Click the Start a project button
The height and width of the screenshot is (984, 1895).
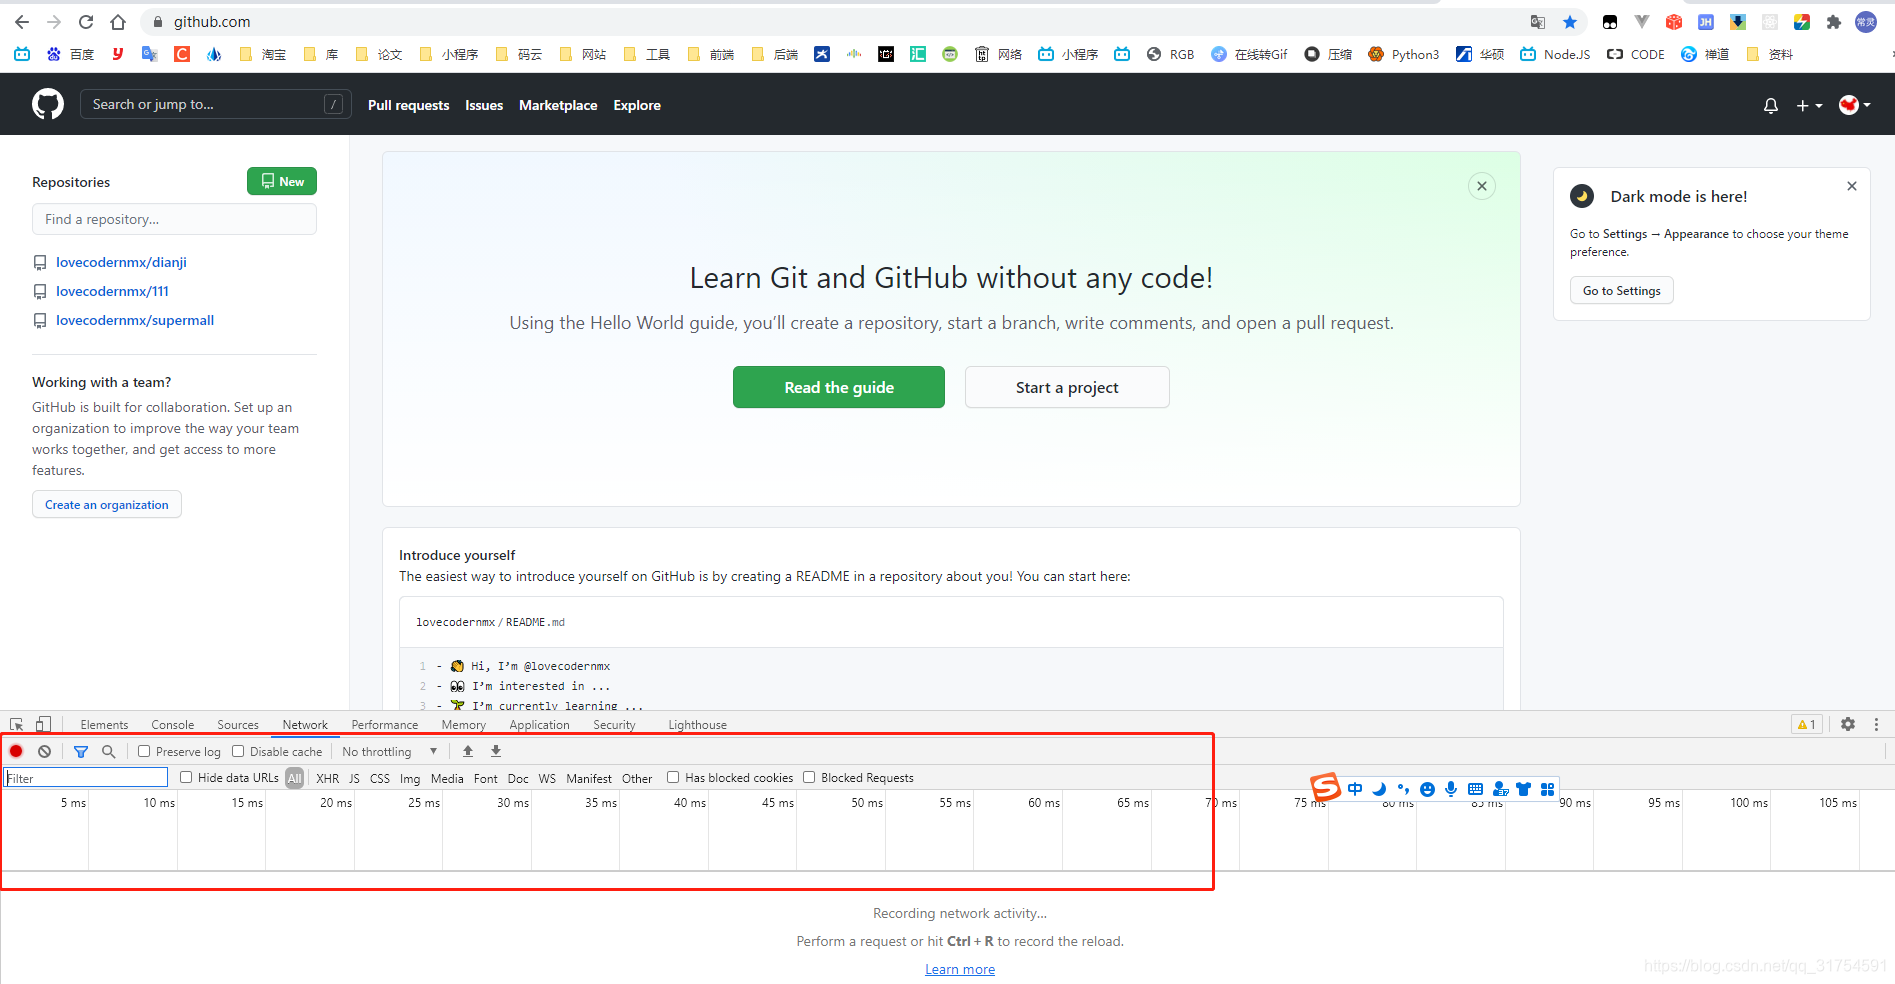pos(1067,387)
